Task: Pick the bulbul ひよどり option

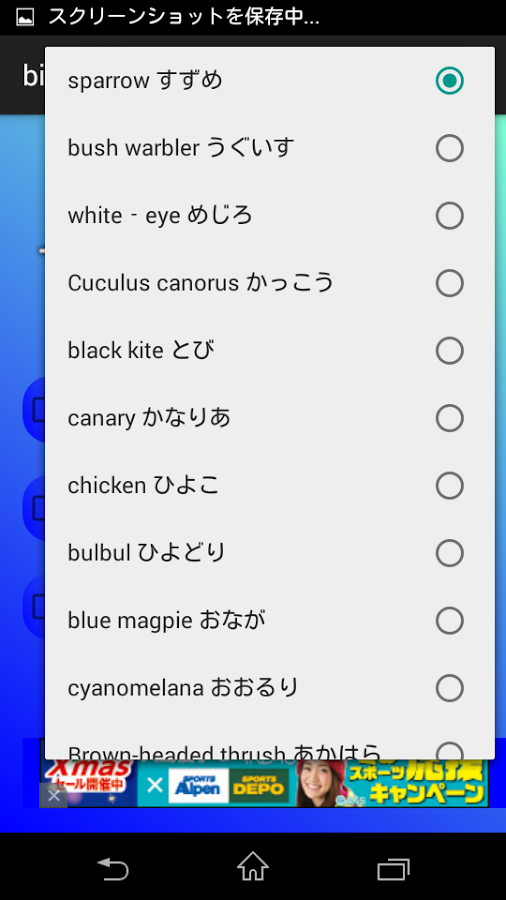Action: tap(270, 553)
